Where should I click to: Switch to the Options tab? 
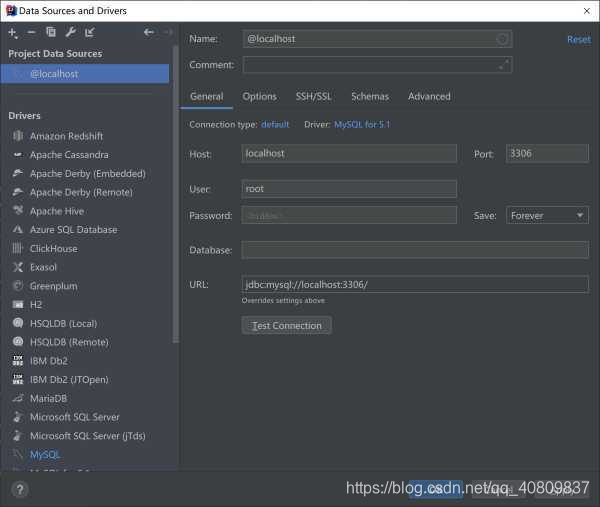pyautogui.click(x=259, y=96)
